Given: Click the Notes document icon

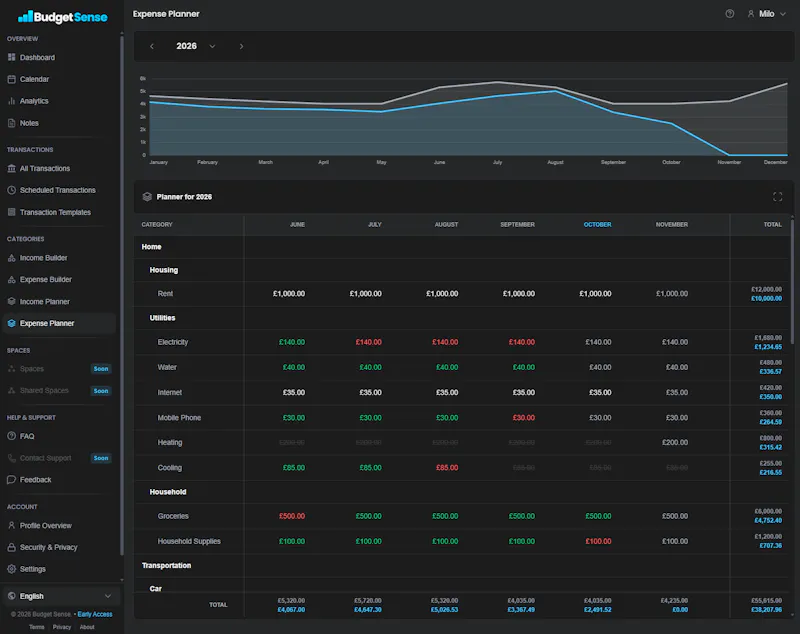Looking at the screenshot, I should tap(11, 123).
